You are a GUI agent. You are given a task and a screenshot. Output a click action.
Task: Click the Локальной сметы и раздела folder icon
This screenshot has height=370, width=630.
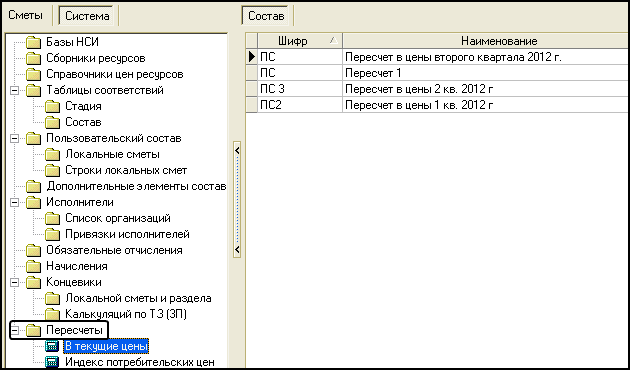tap(52, 298)
